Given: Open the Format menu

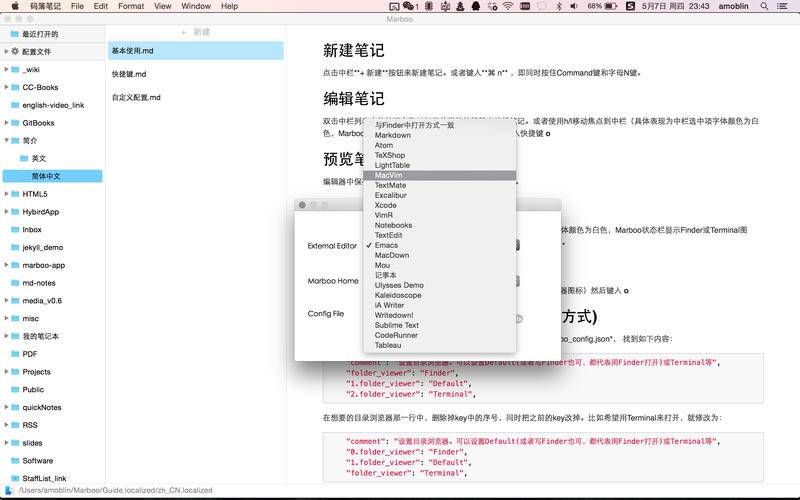Looking at the screenshot, I should point(131,6).
